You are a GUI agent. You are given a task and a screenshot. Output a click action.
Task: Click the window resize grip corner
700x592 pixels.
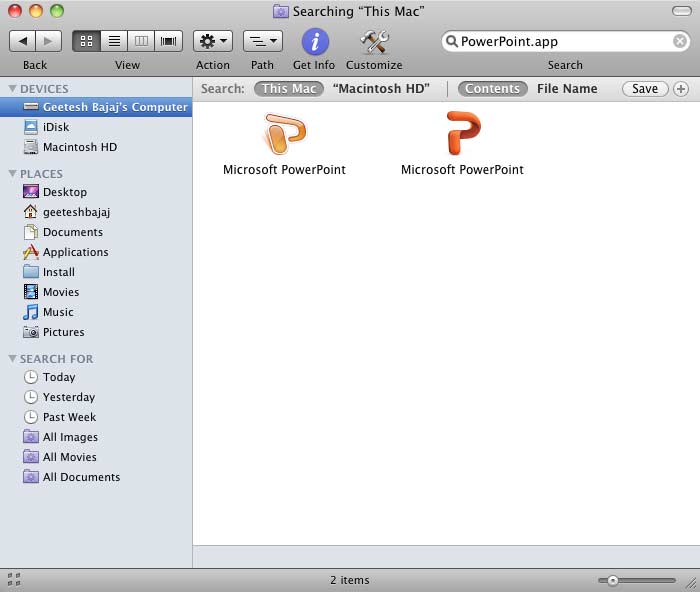692,582
